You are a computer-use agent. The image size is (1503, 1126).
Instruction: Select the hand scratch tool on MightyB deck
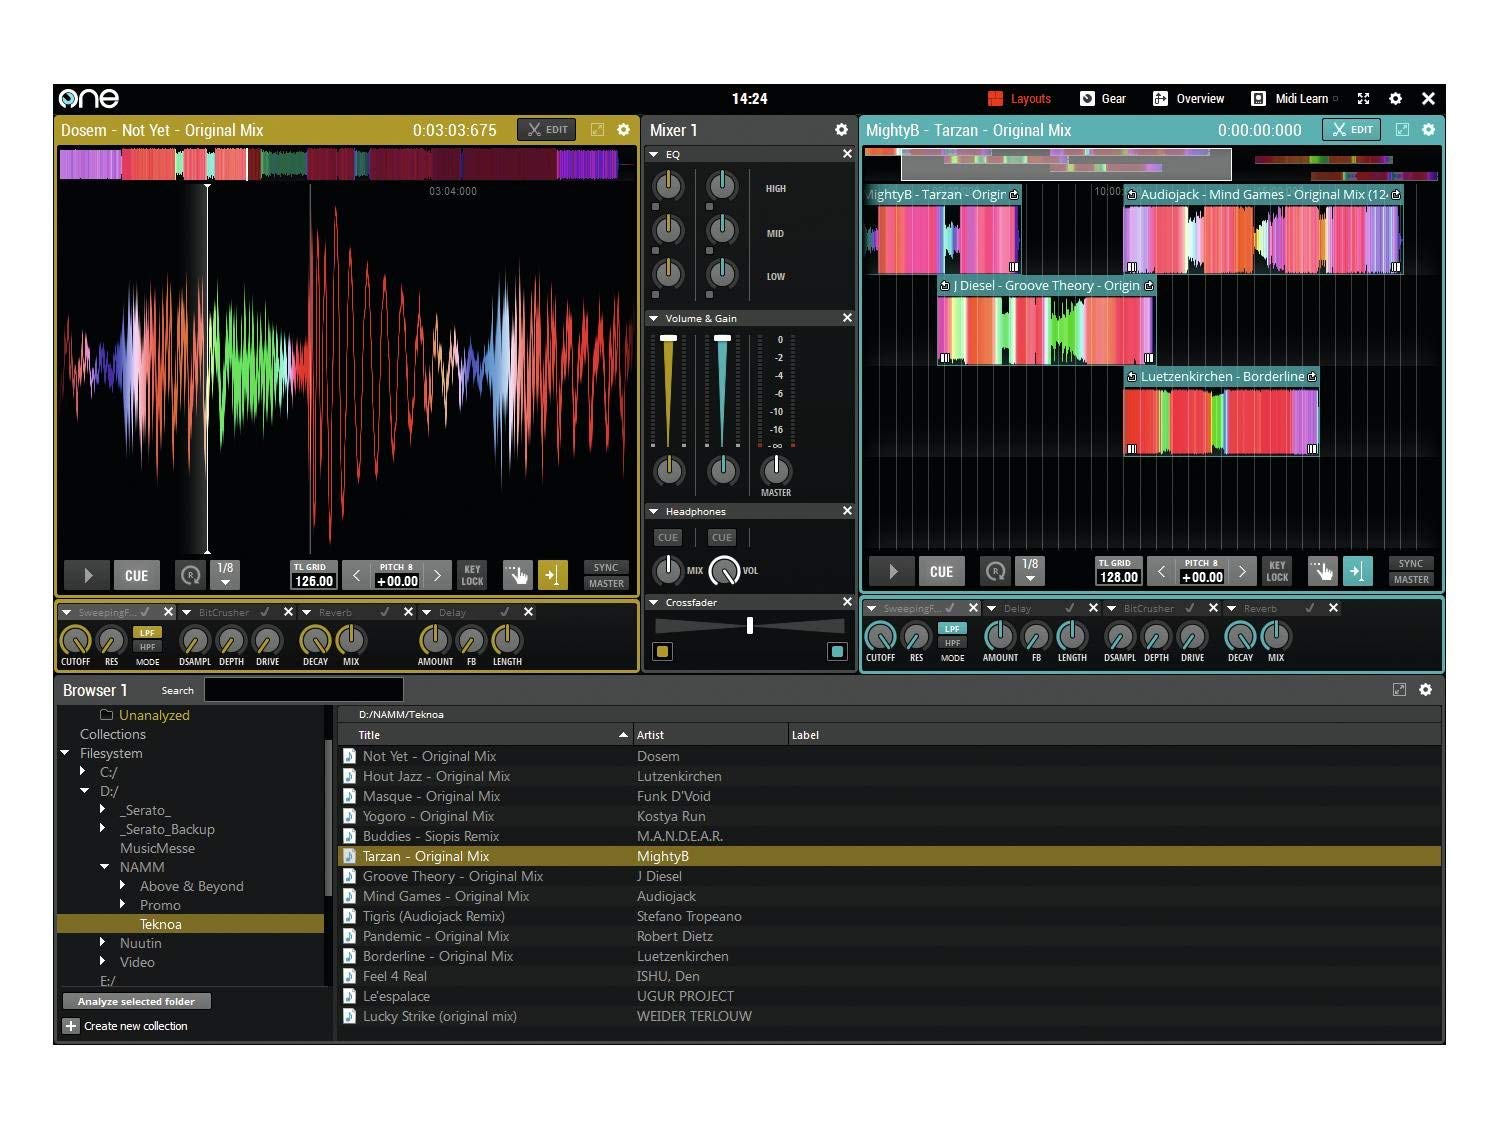[x=1322, y=571]
